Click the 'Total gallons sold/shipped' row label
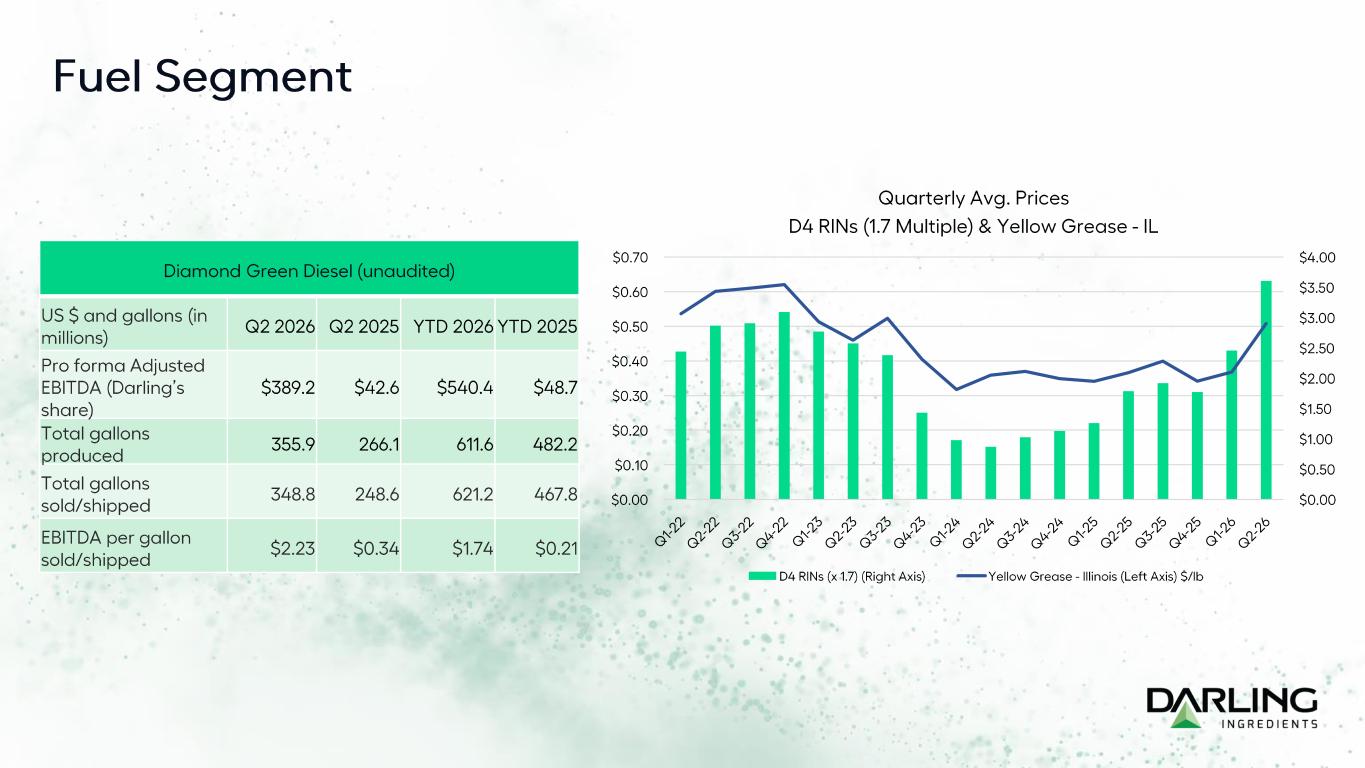The image size is (1365, 768). (133, 491)
